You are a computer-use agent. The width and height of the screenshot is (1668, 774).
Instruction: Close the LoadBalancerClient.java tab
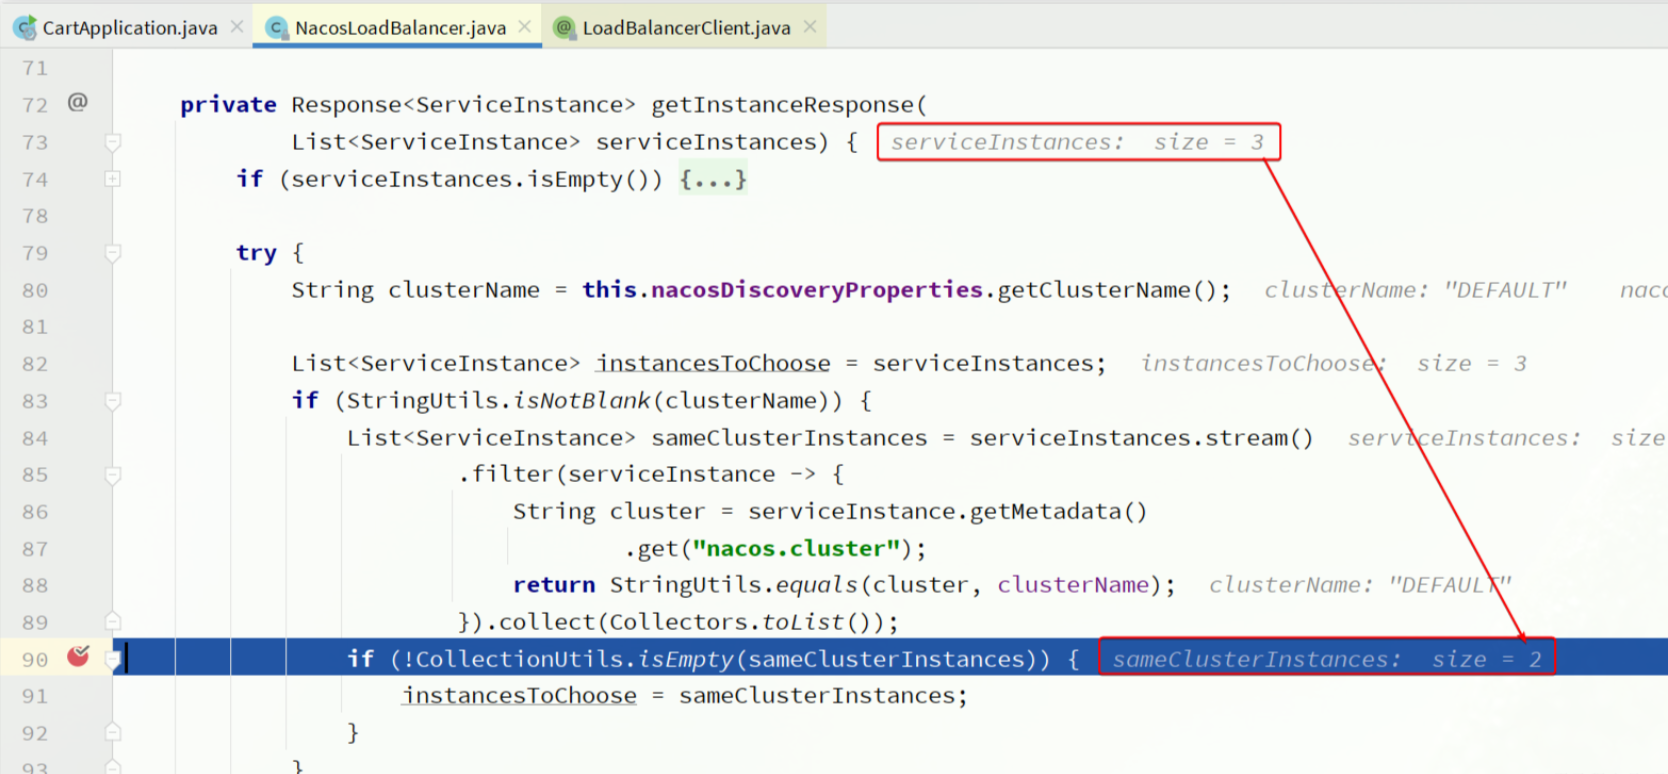(810, 27)
